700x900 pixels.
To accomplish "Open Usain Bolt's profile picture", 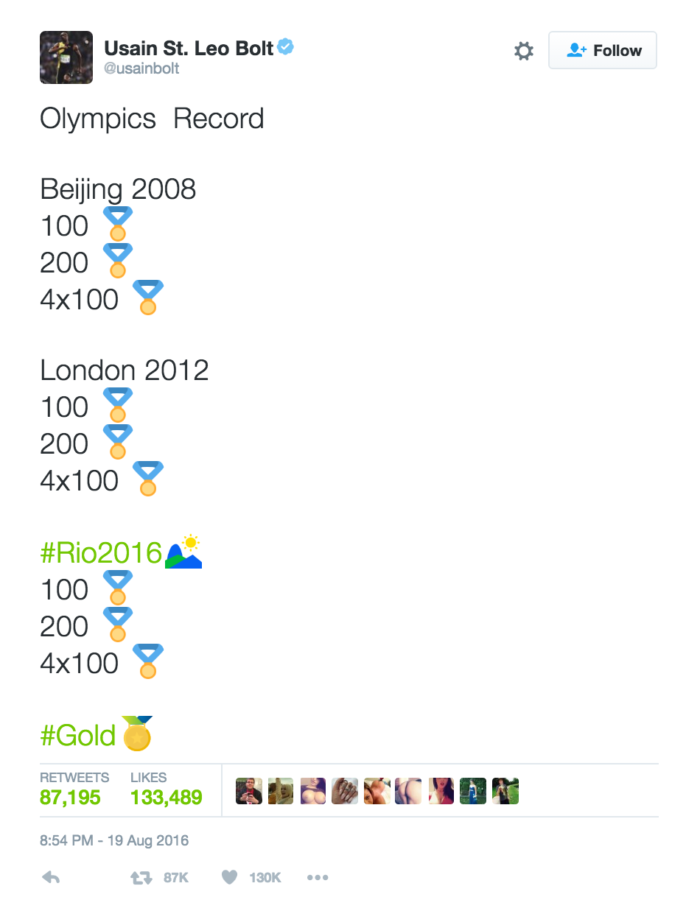I will (66, 57).
